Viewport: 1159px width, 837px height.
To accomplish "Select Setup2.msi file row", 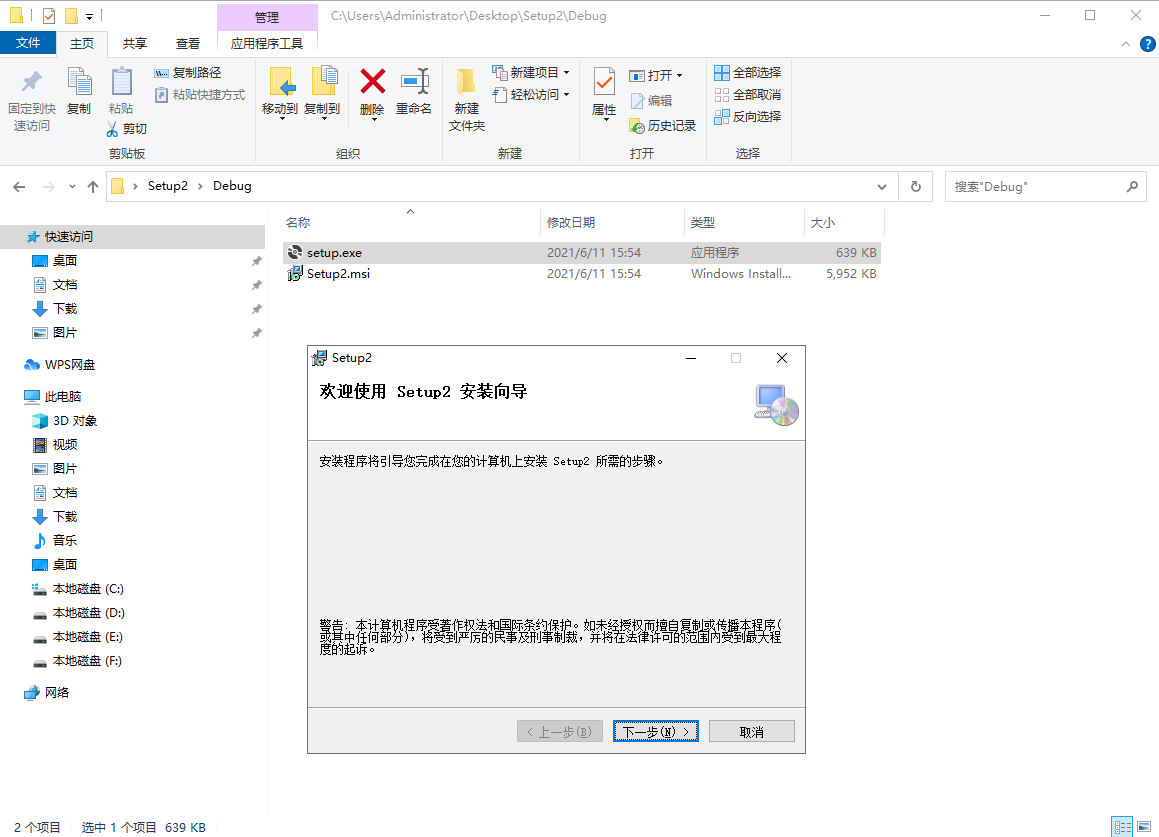I will point(582,274).
